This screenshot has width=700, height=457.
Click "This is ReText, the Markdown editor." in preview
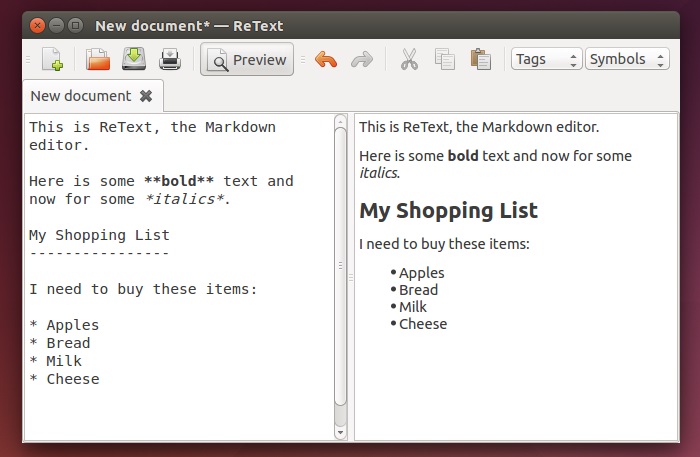click(479, 127)
